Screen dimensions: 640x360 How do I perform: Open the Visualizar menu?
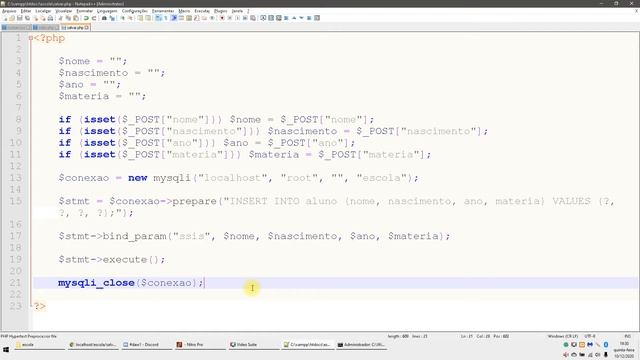64,11
